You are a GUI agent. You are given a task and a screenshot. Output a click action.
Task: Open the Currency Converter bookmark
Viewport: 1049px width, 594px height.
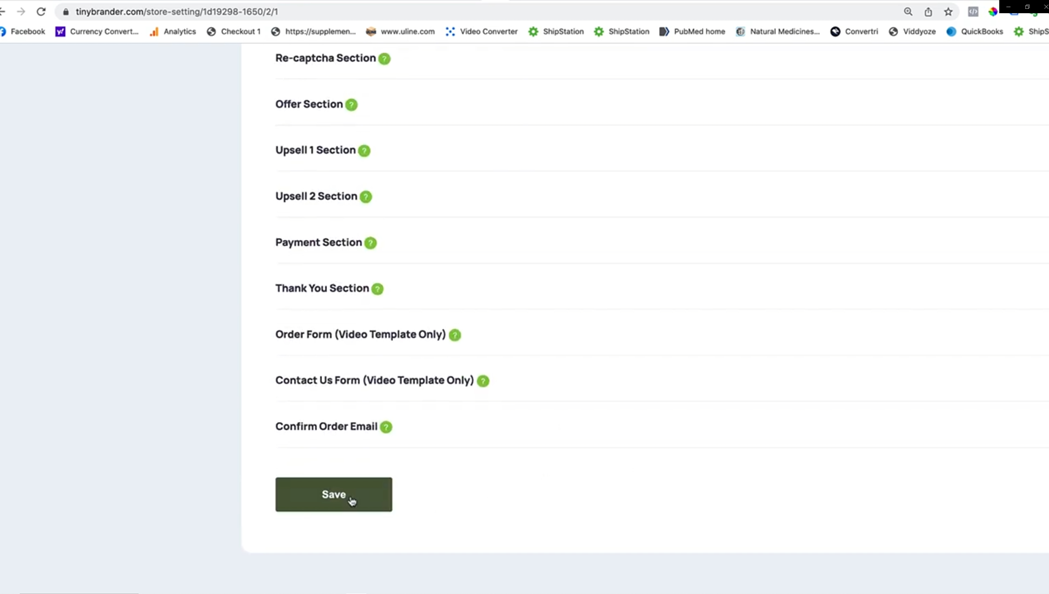coord(97,31)
